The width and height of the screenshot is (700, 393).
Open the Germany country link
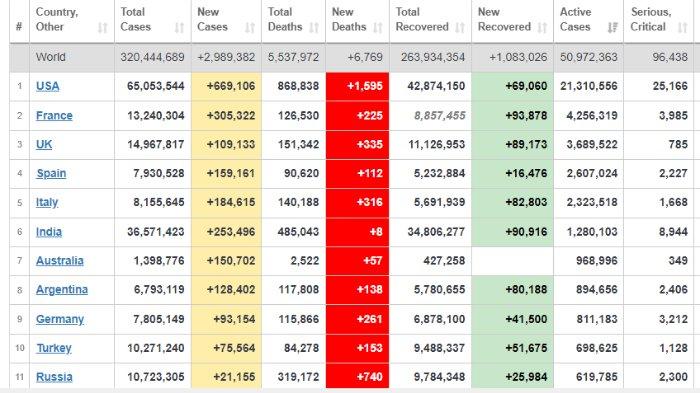click(x=60, y=319)
